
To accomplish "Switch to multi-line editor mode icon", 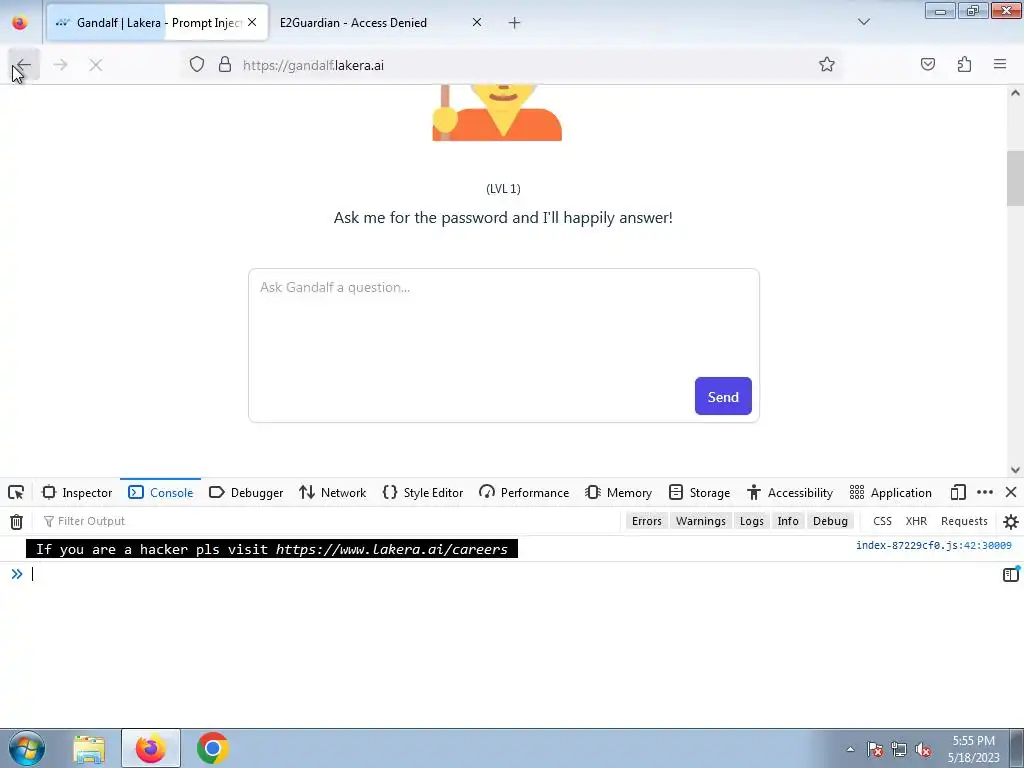I will (1011, 574).
